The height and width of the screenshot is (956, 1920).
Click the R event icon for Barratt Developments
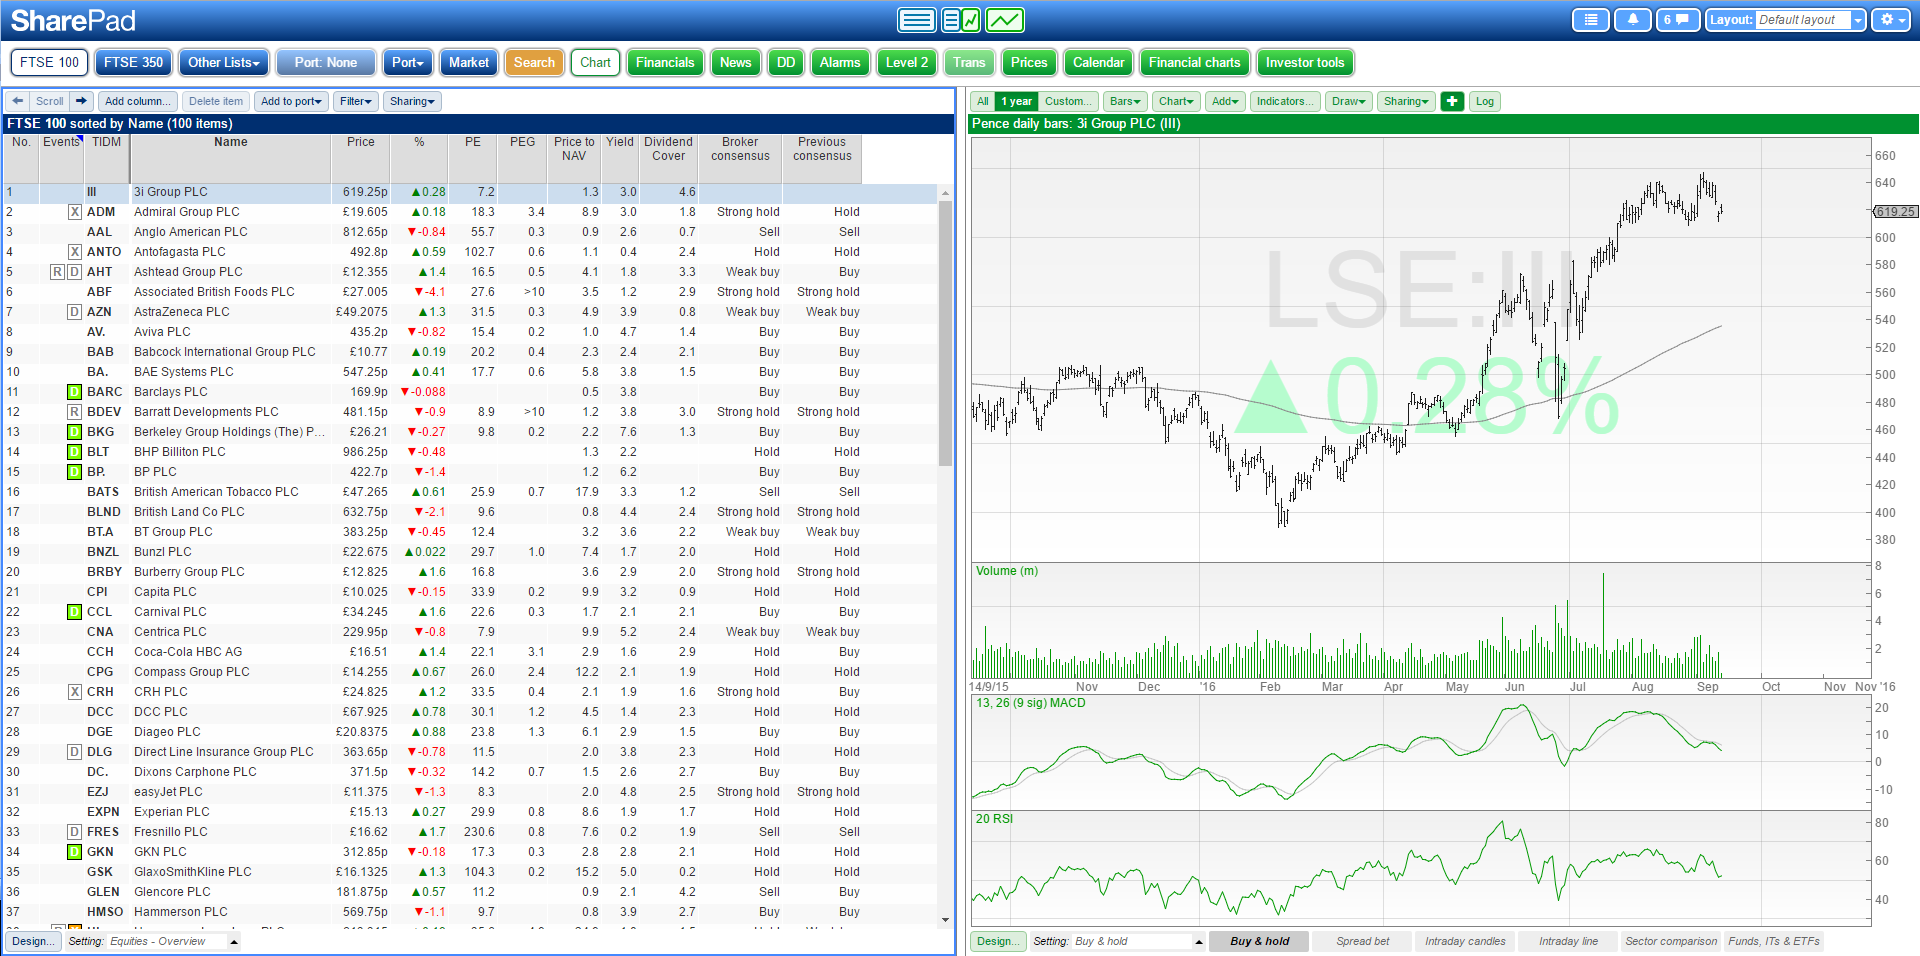pos(74,412)
